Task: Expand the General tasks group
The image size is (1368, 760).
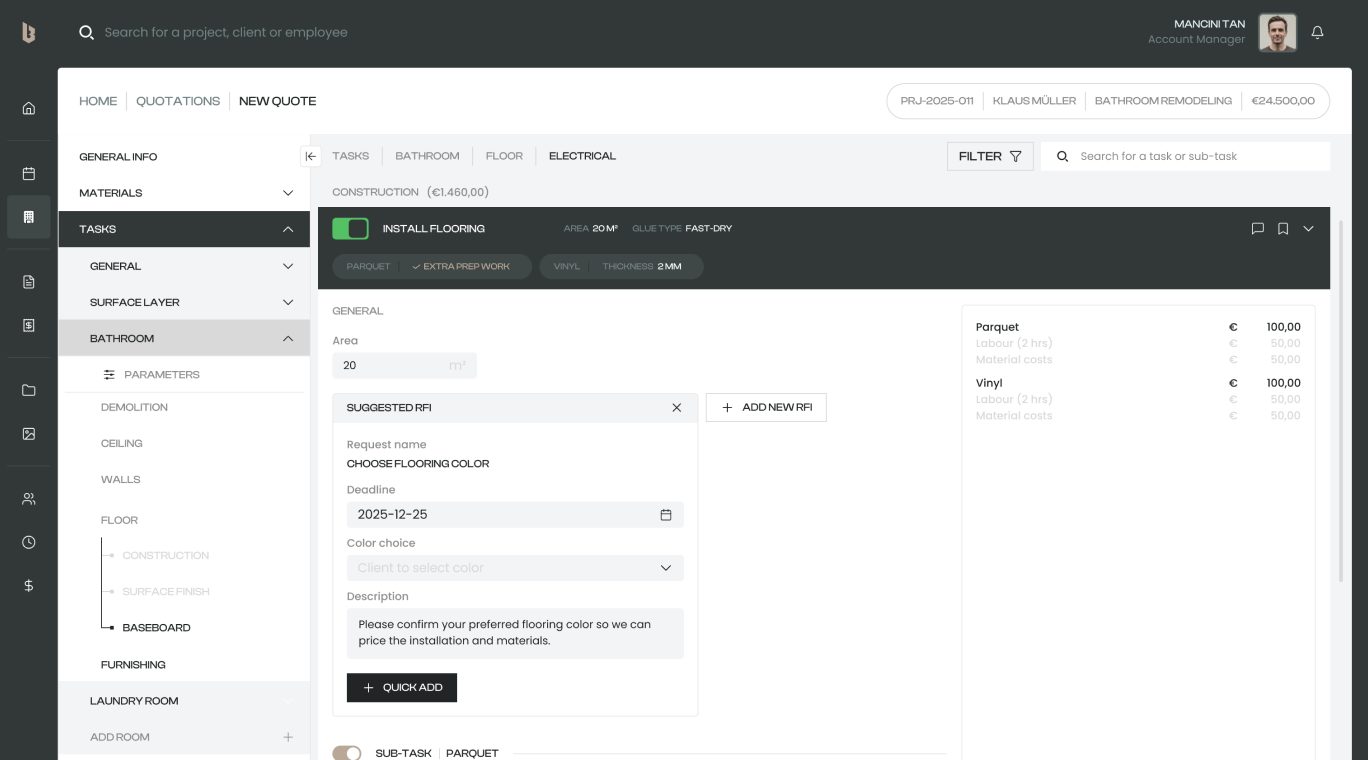Action: pyautogui.click(x=288, y=266)
